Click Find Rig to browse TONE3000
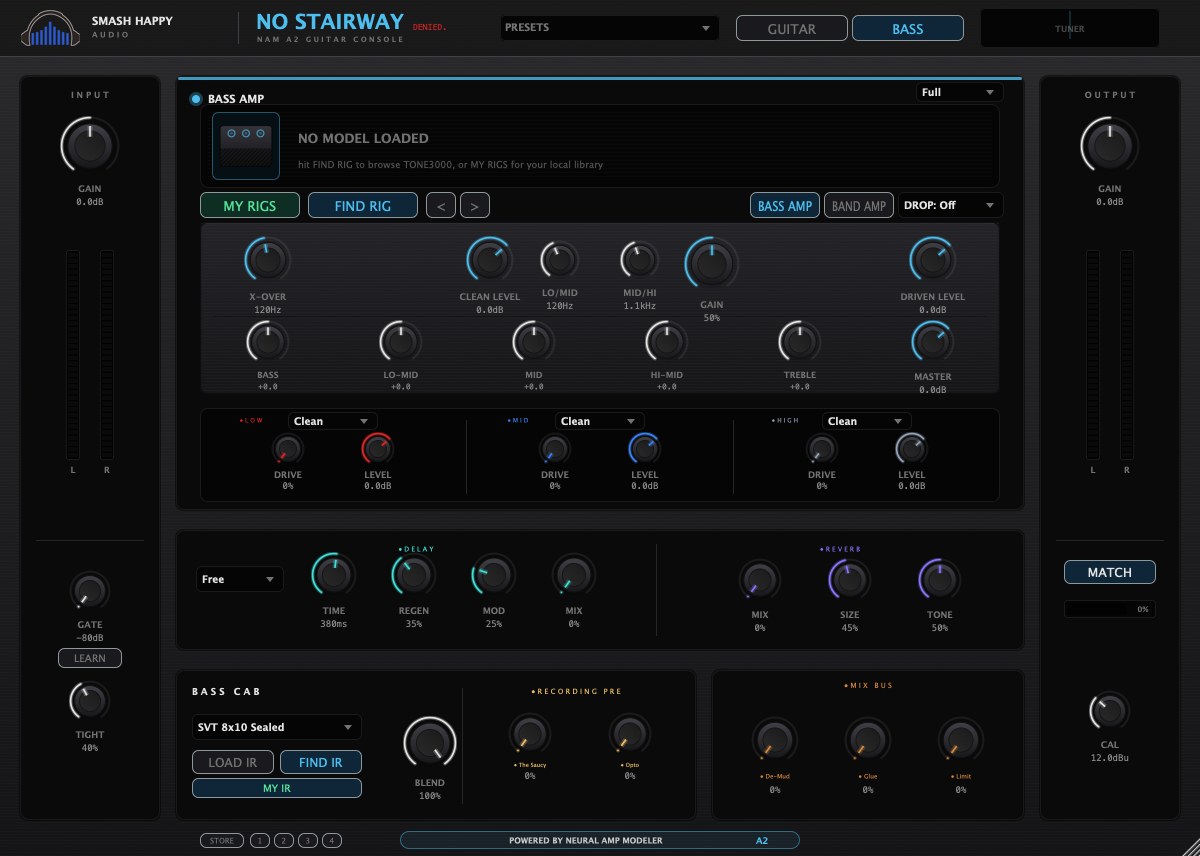 pyautogui.click(x=363, y=206)
